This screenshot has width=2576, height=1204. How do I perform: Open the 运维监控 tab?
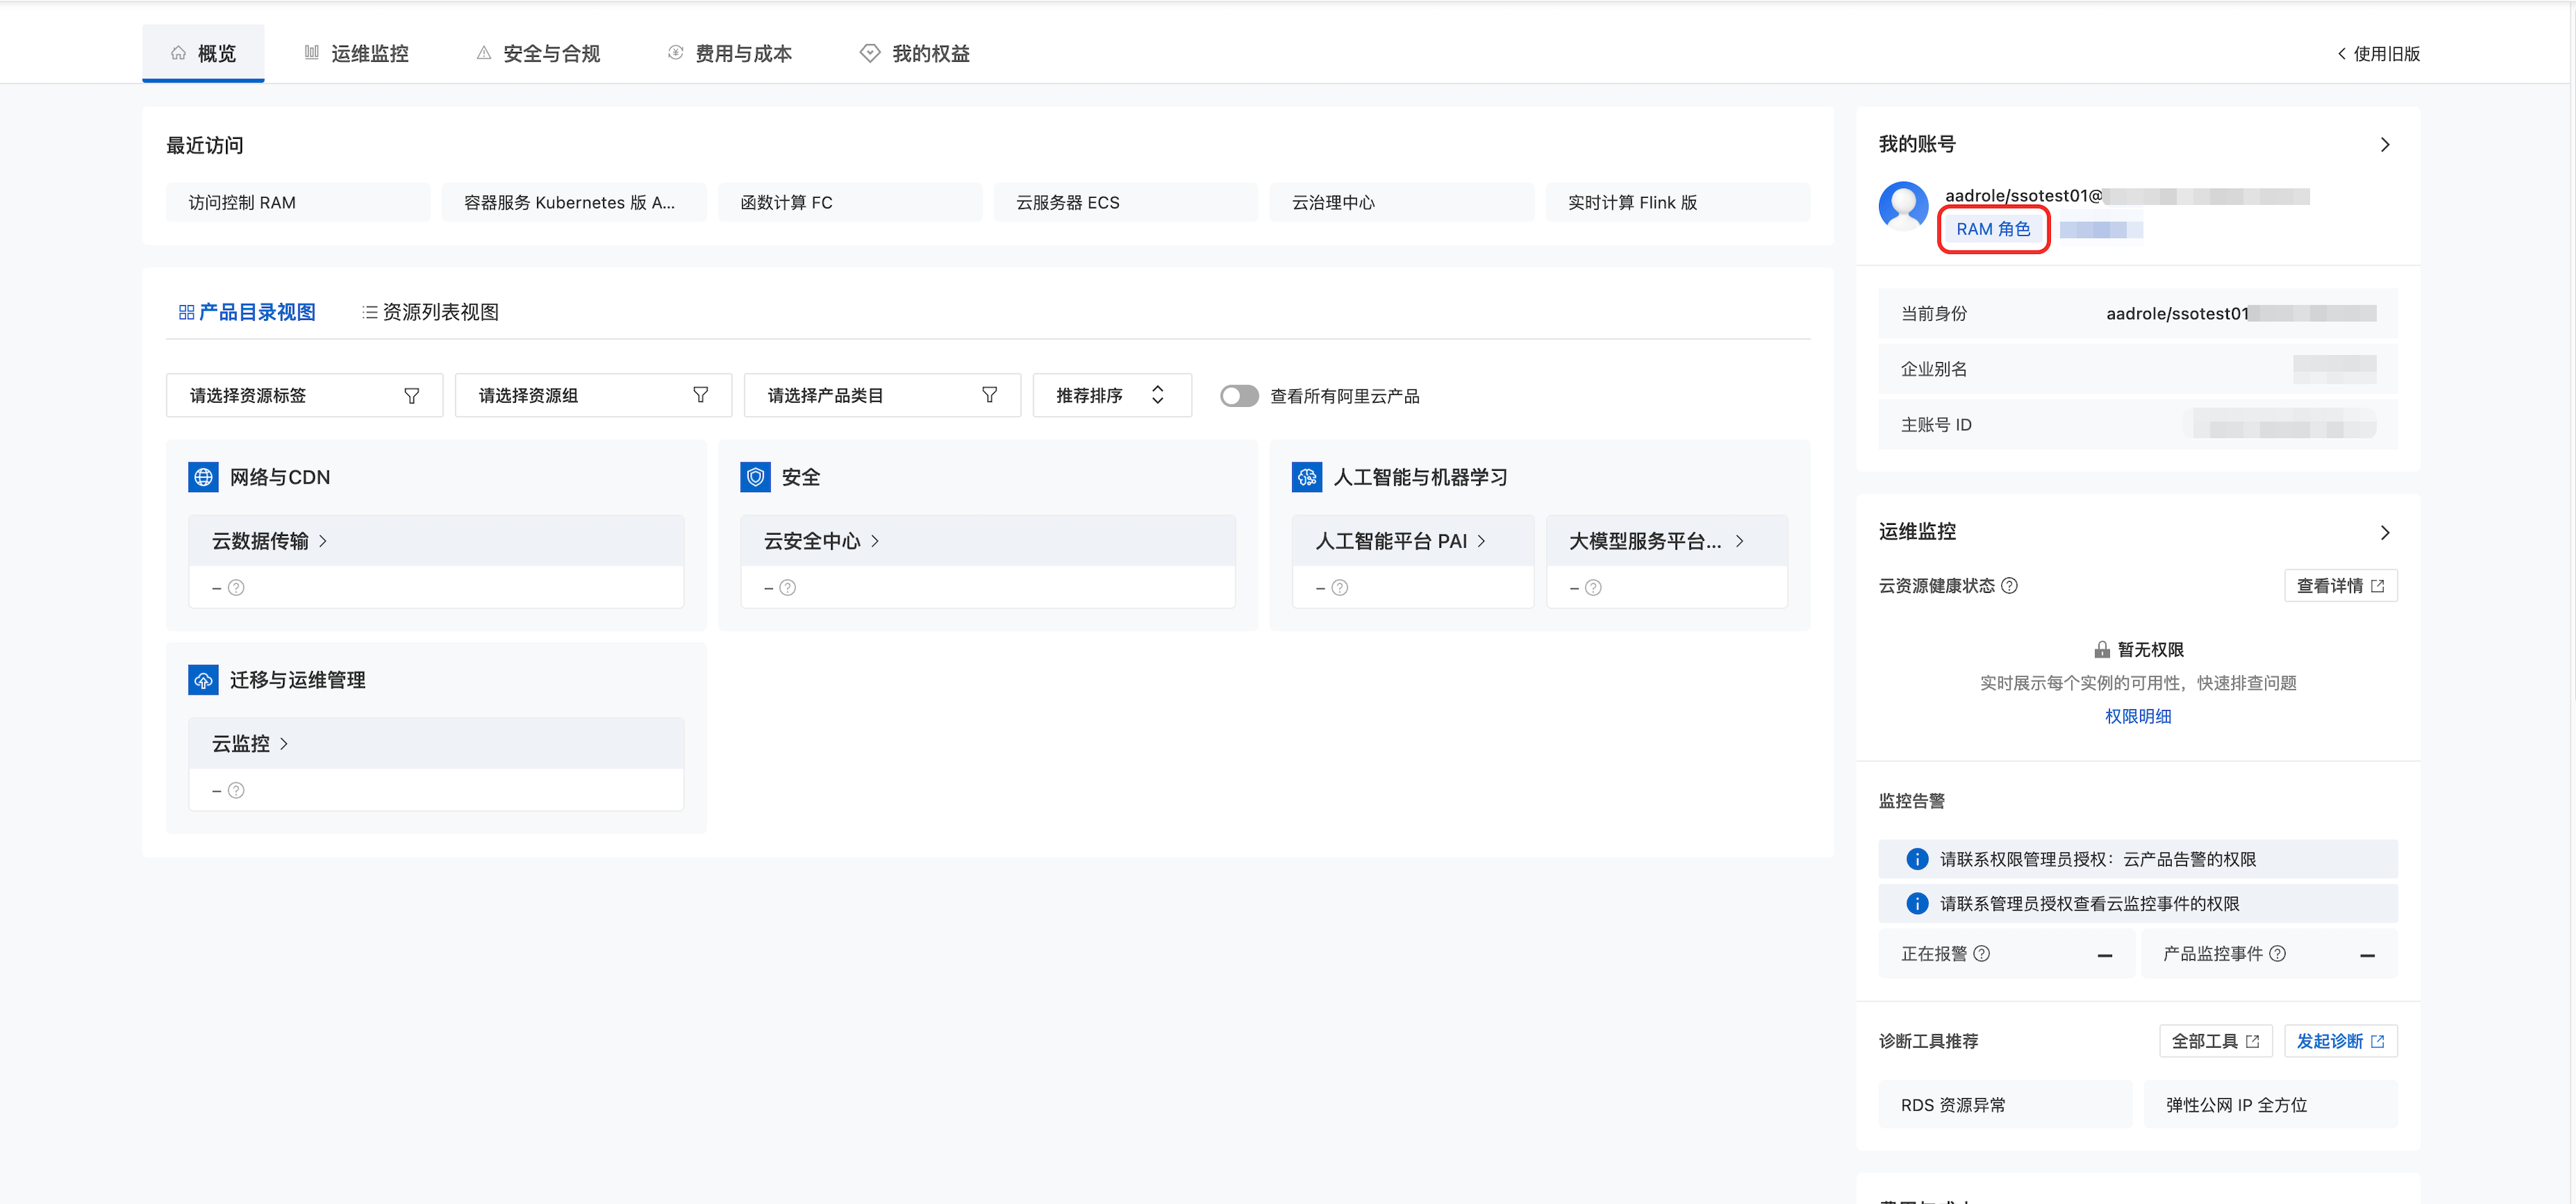357,54
